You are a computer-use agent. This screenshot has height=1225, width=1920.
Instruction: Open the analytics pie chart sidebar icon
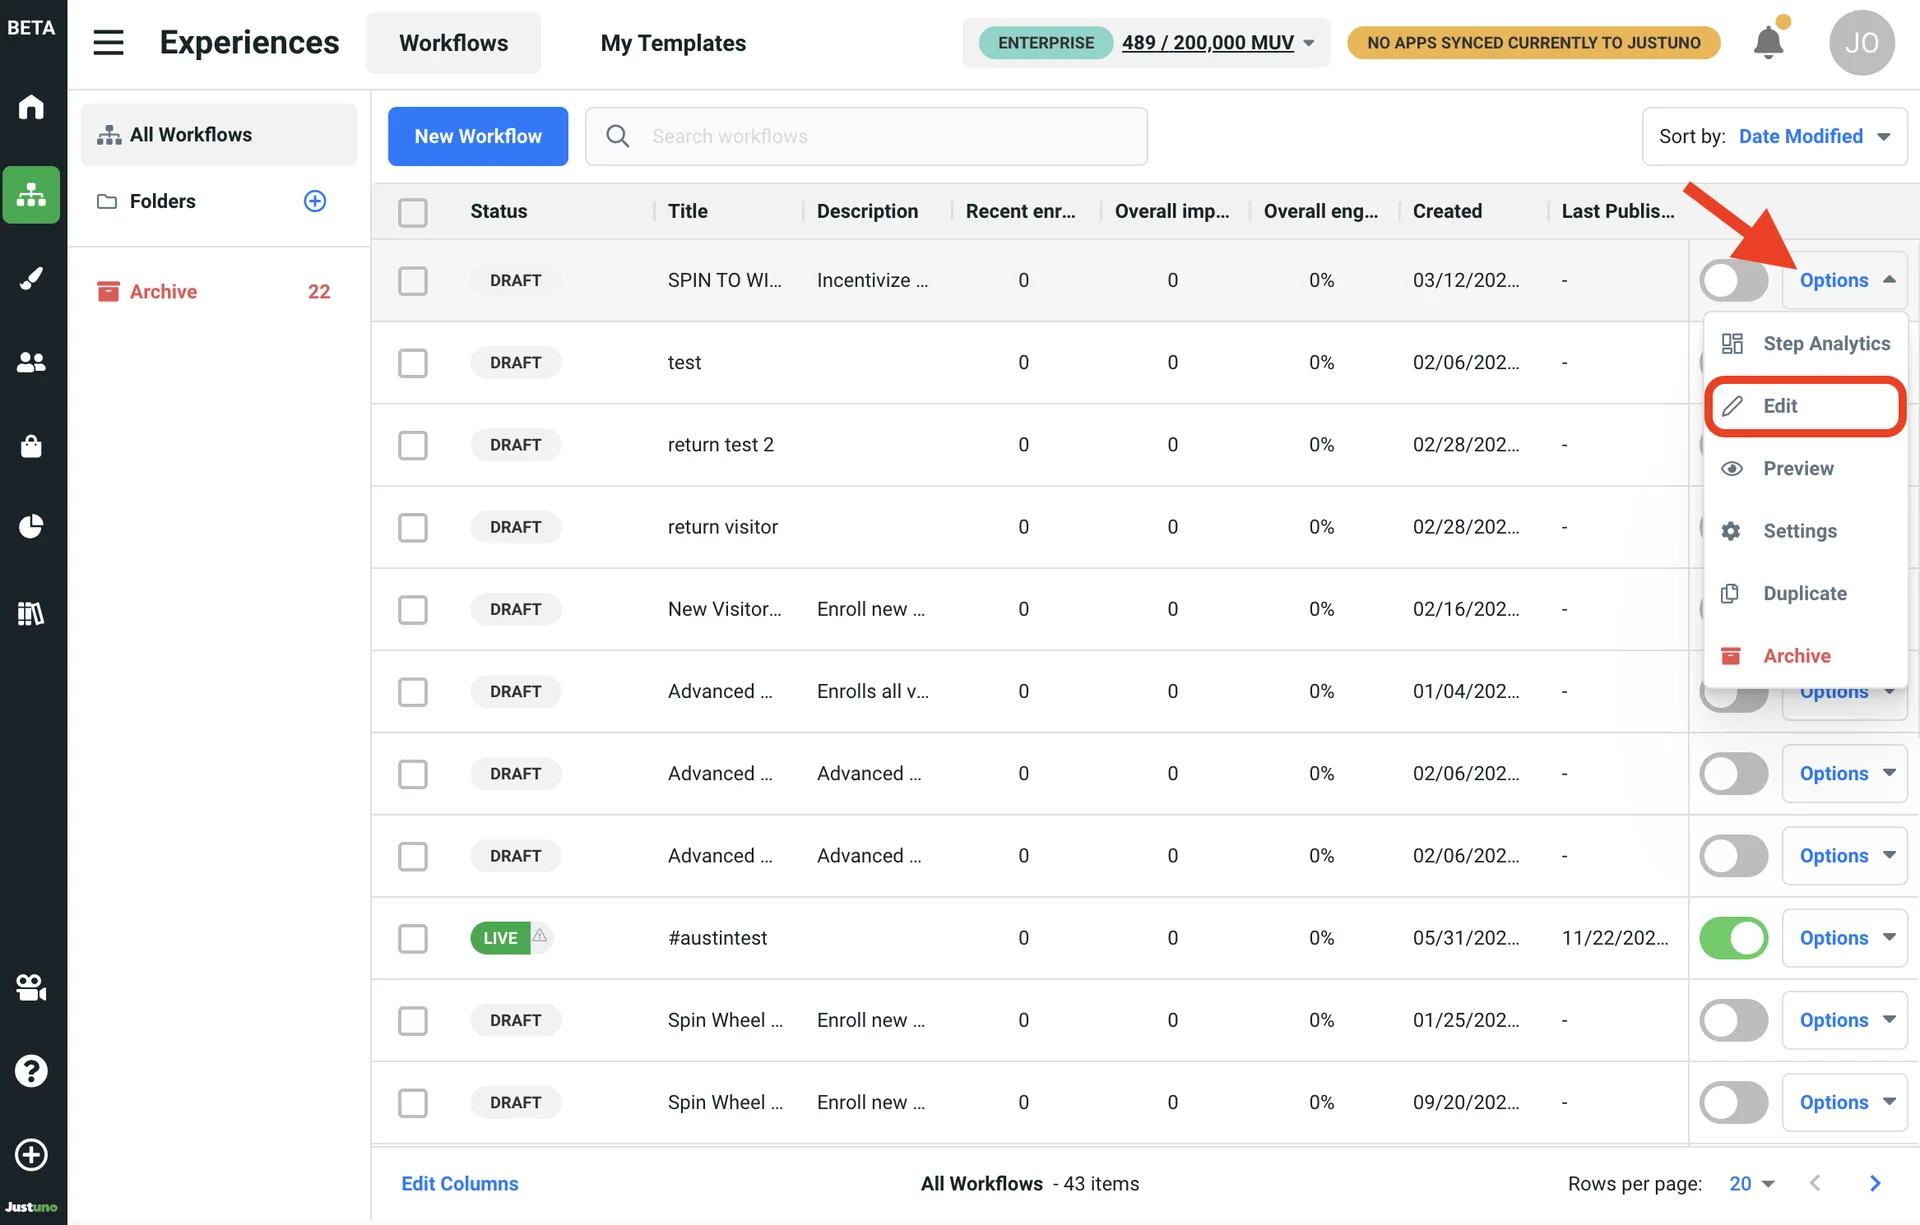click(31, 526)
